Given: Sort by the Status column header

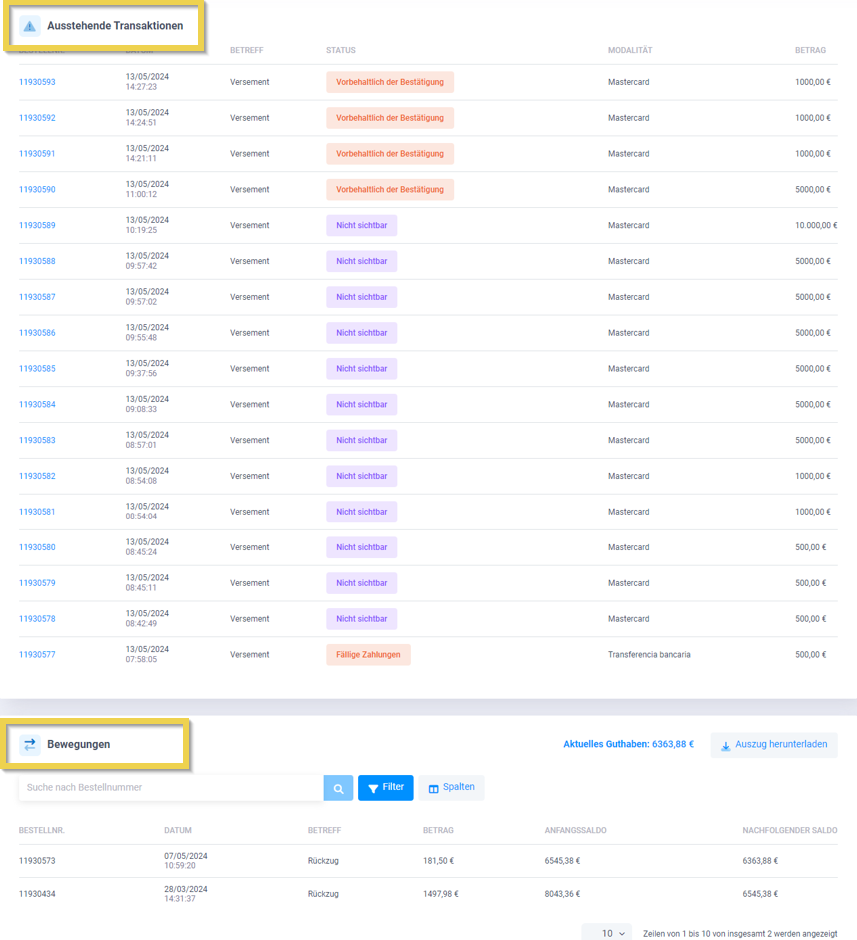Looking at the screenshot, I should point(340,51).
